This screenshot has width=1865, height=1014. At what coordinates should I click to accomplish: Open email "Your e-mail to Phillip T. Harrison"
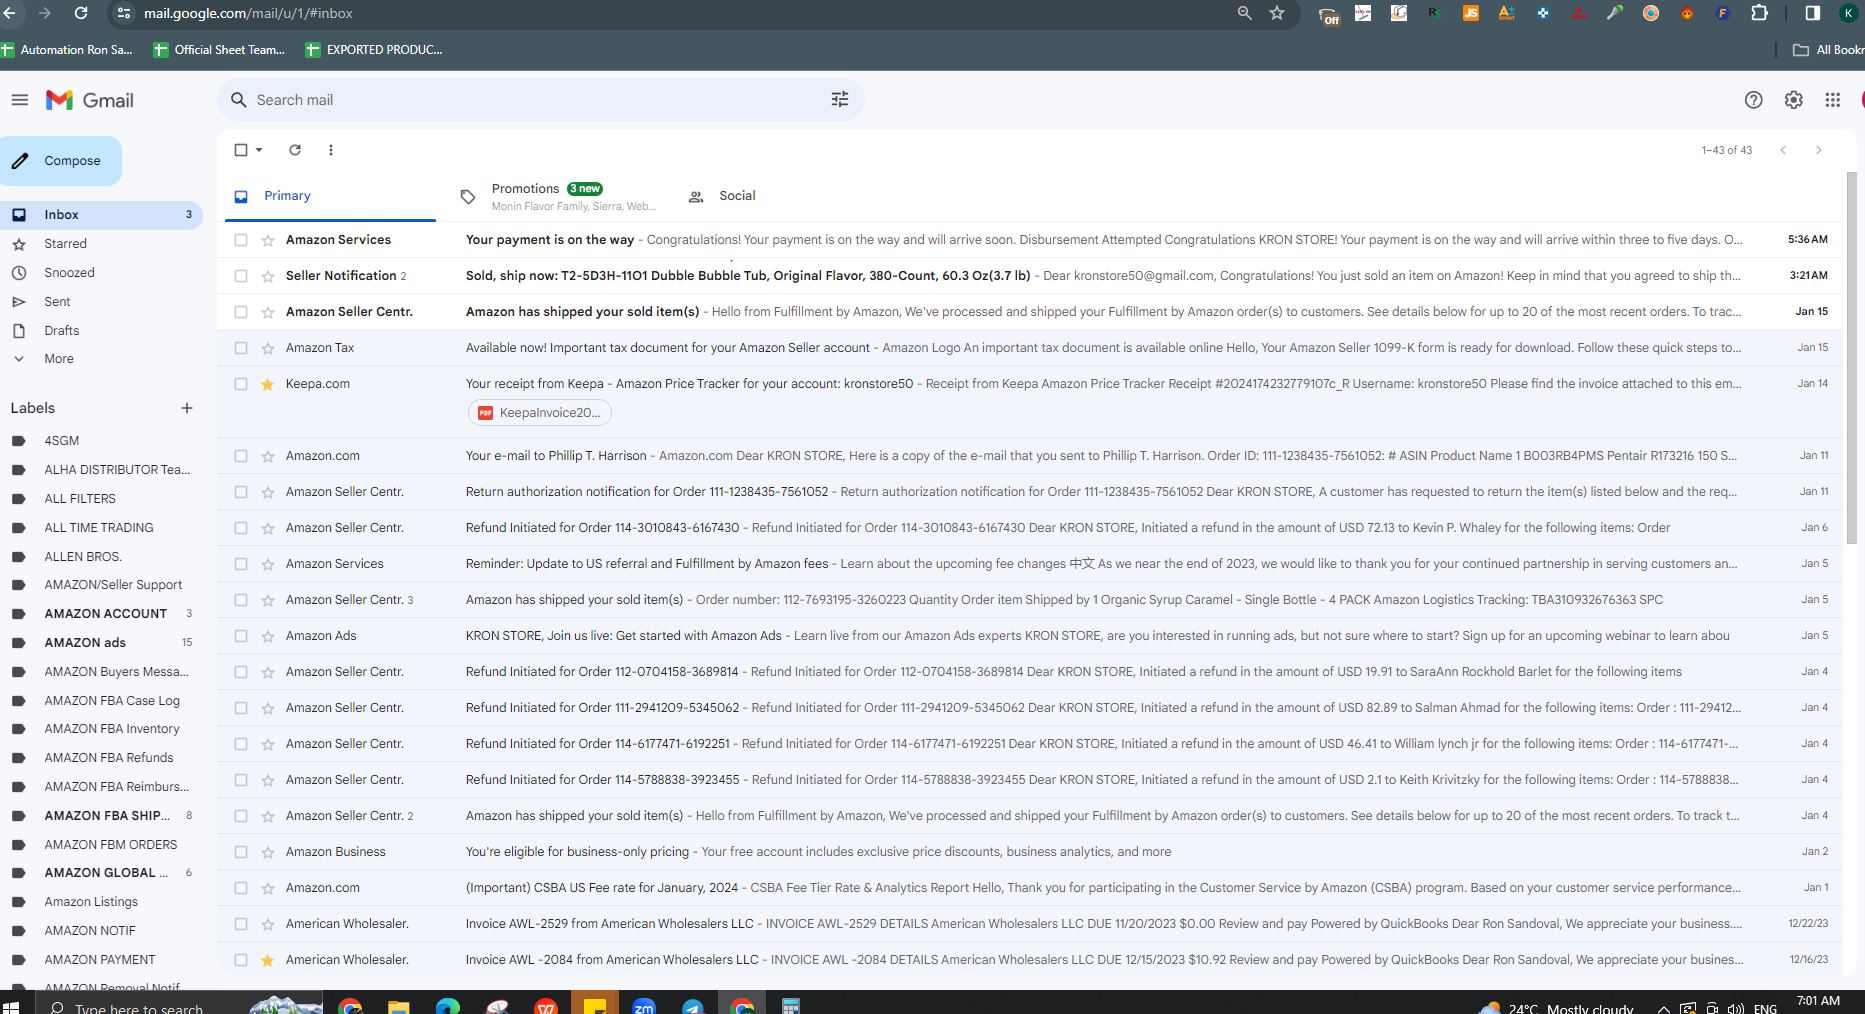(1030, 456)
